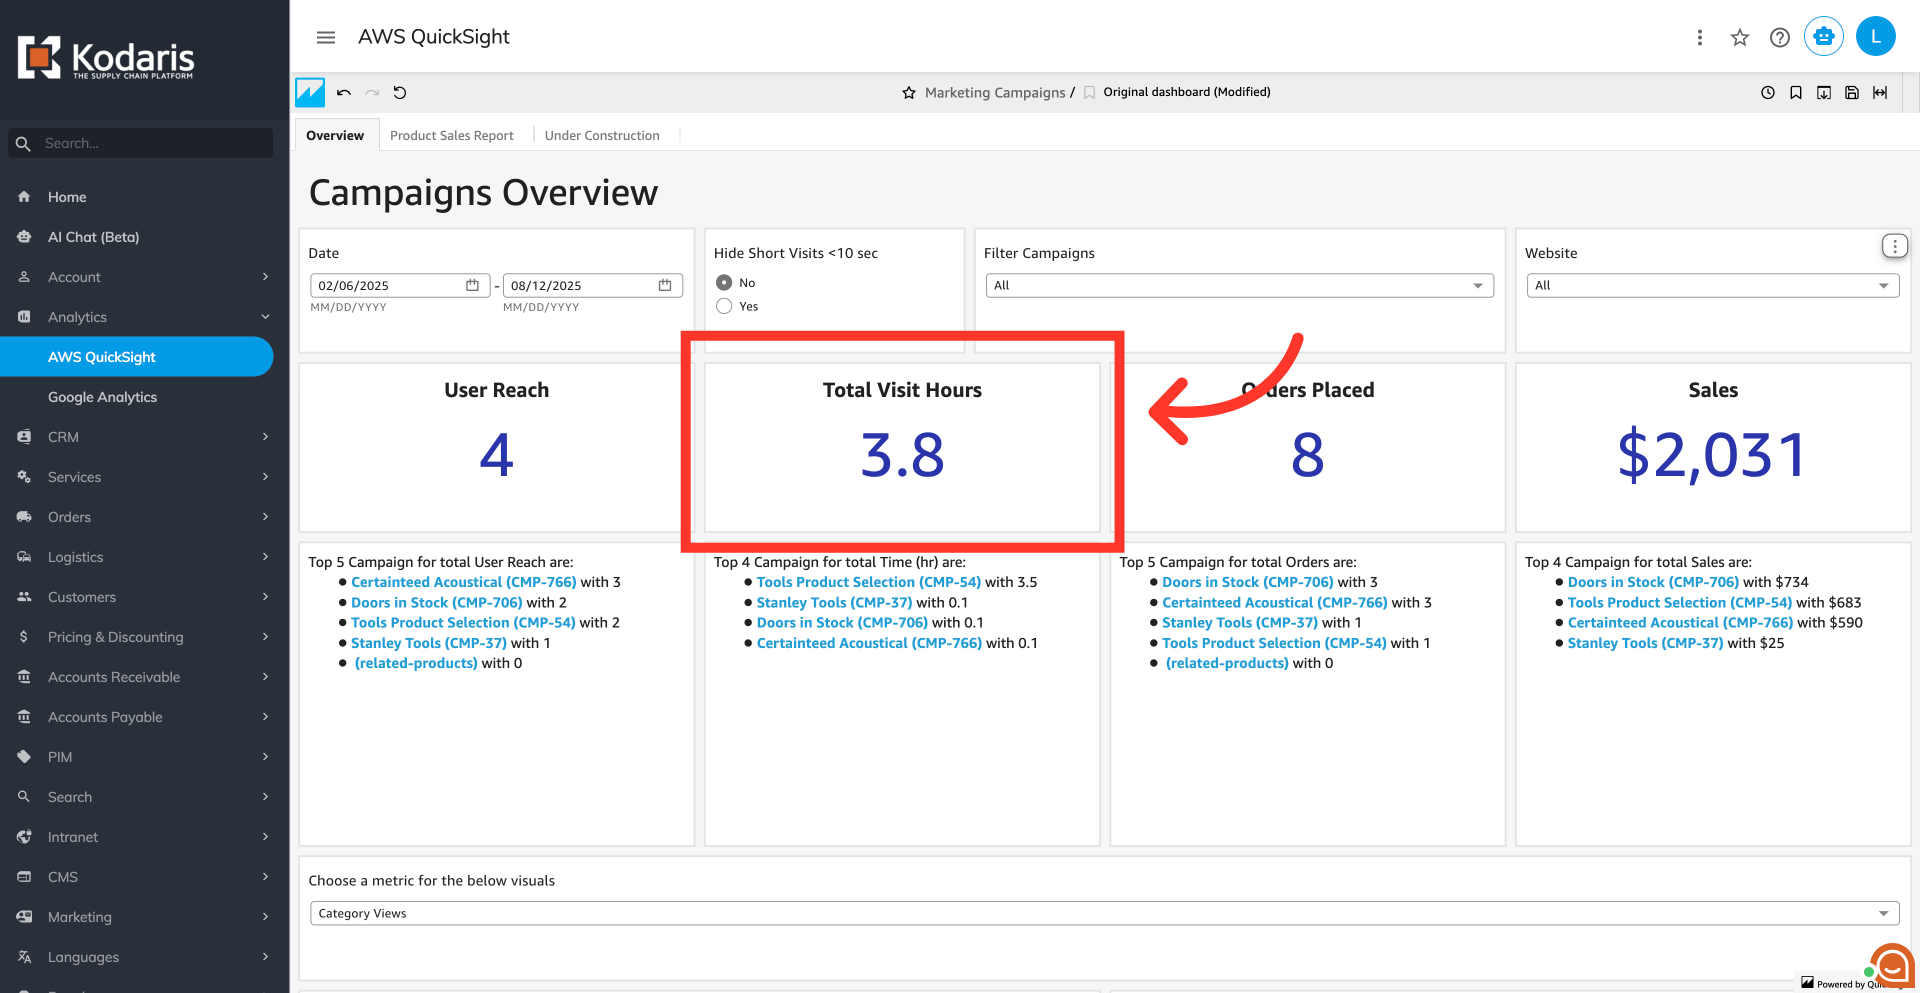Click the bookmark icon beside Original dashboard
Image resolution: width=1920 pixels, height=993 pixels.
pos(1090,93)
